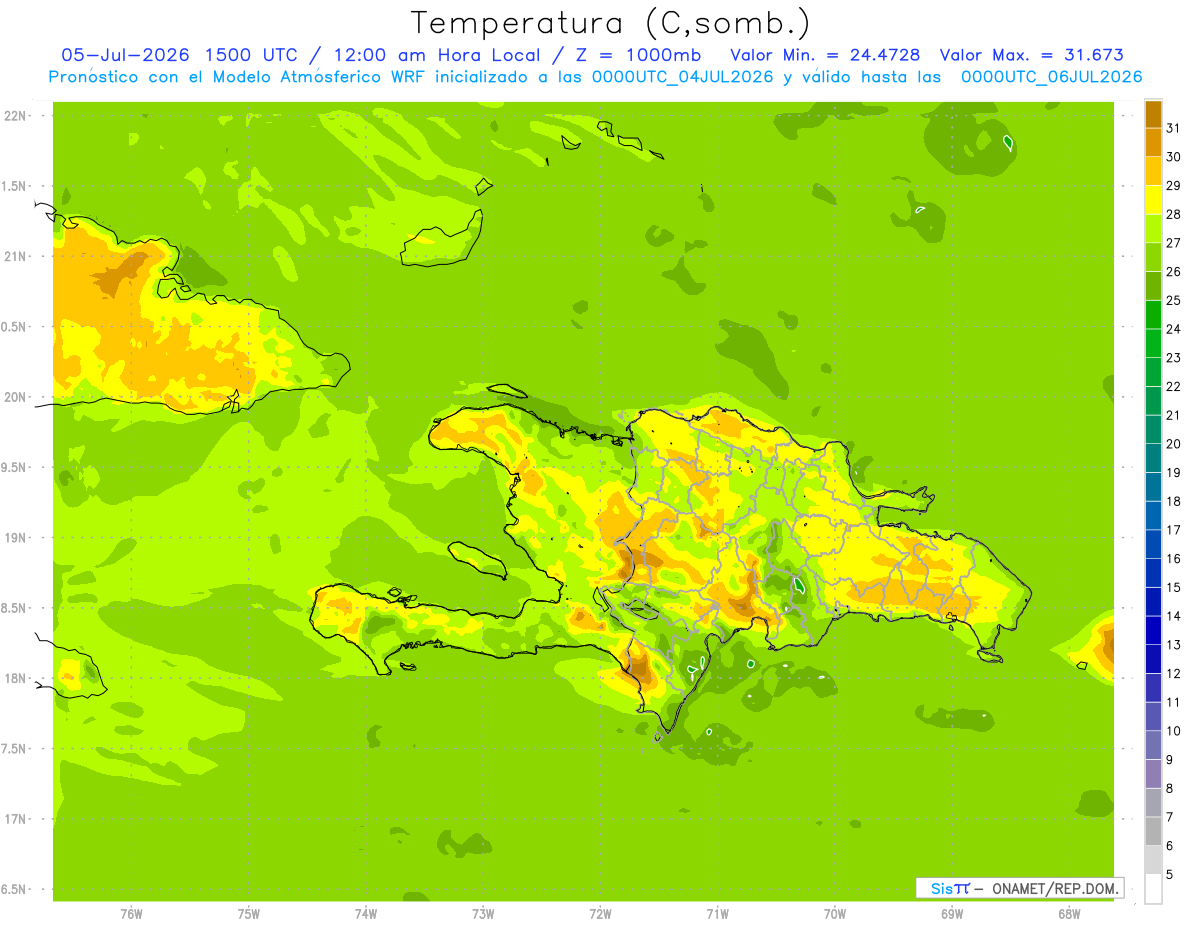Image resolution: width=1200 pixels, height=927 pixels.
Task: Click the '28' label on the color scale
Action: 1174,214
